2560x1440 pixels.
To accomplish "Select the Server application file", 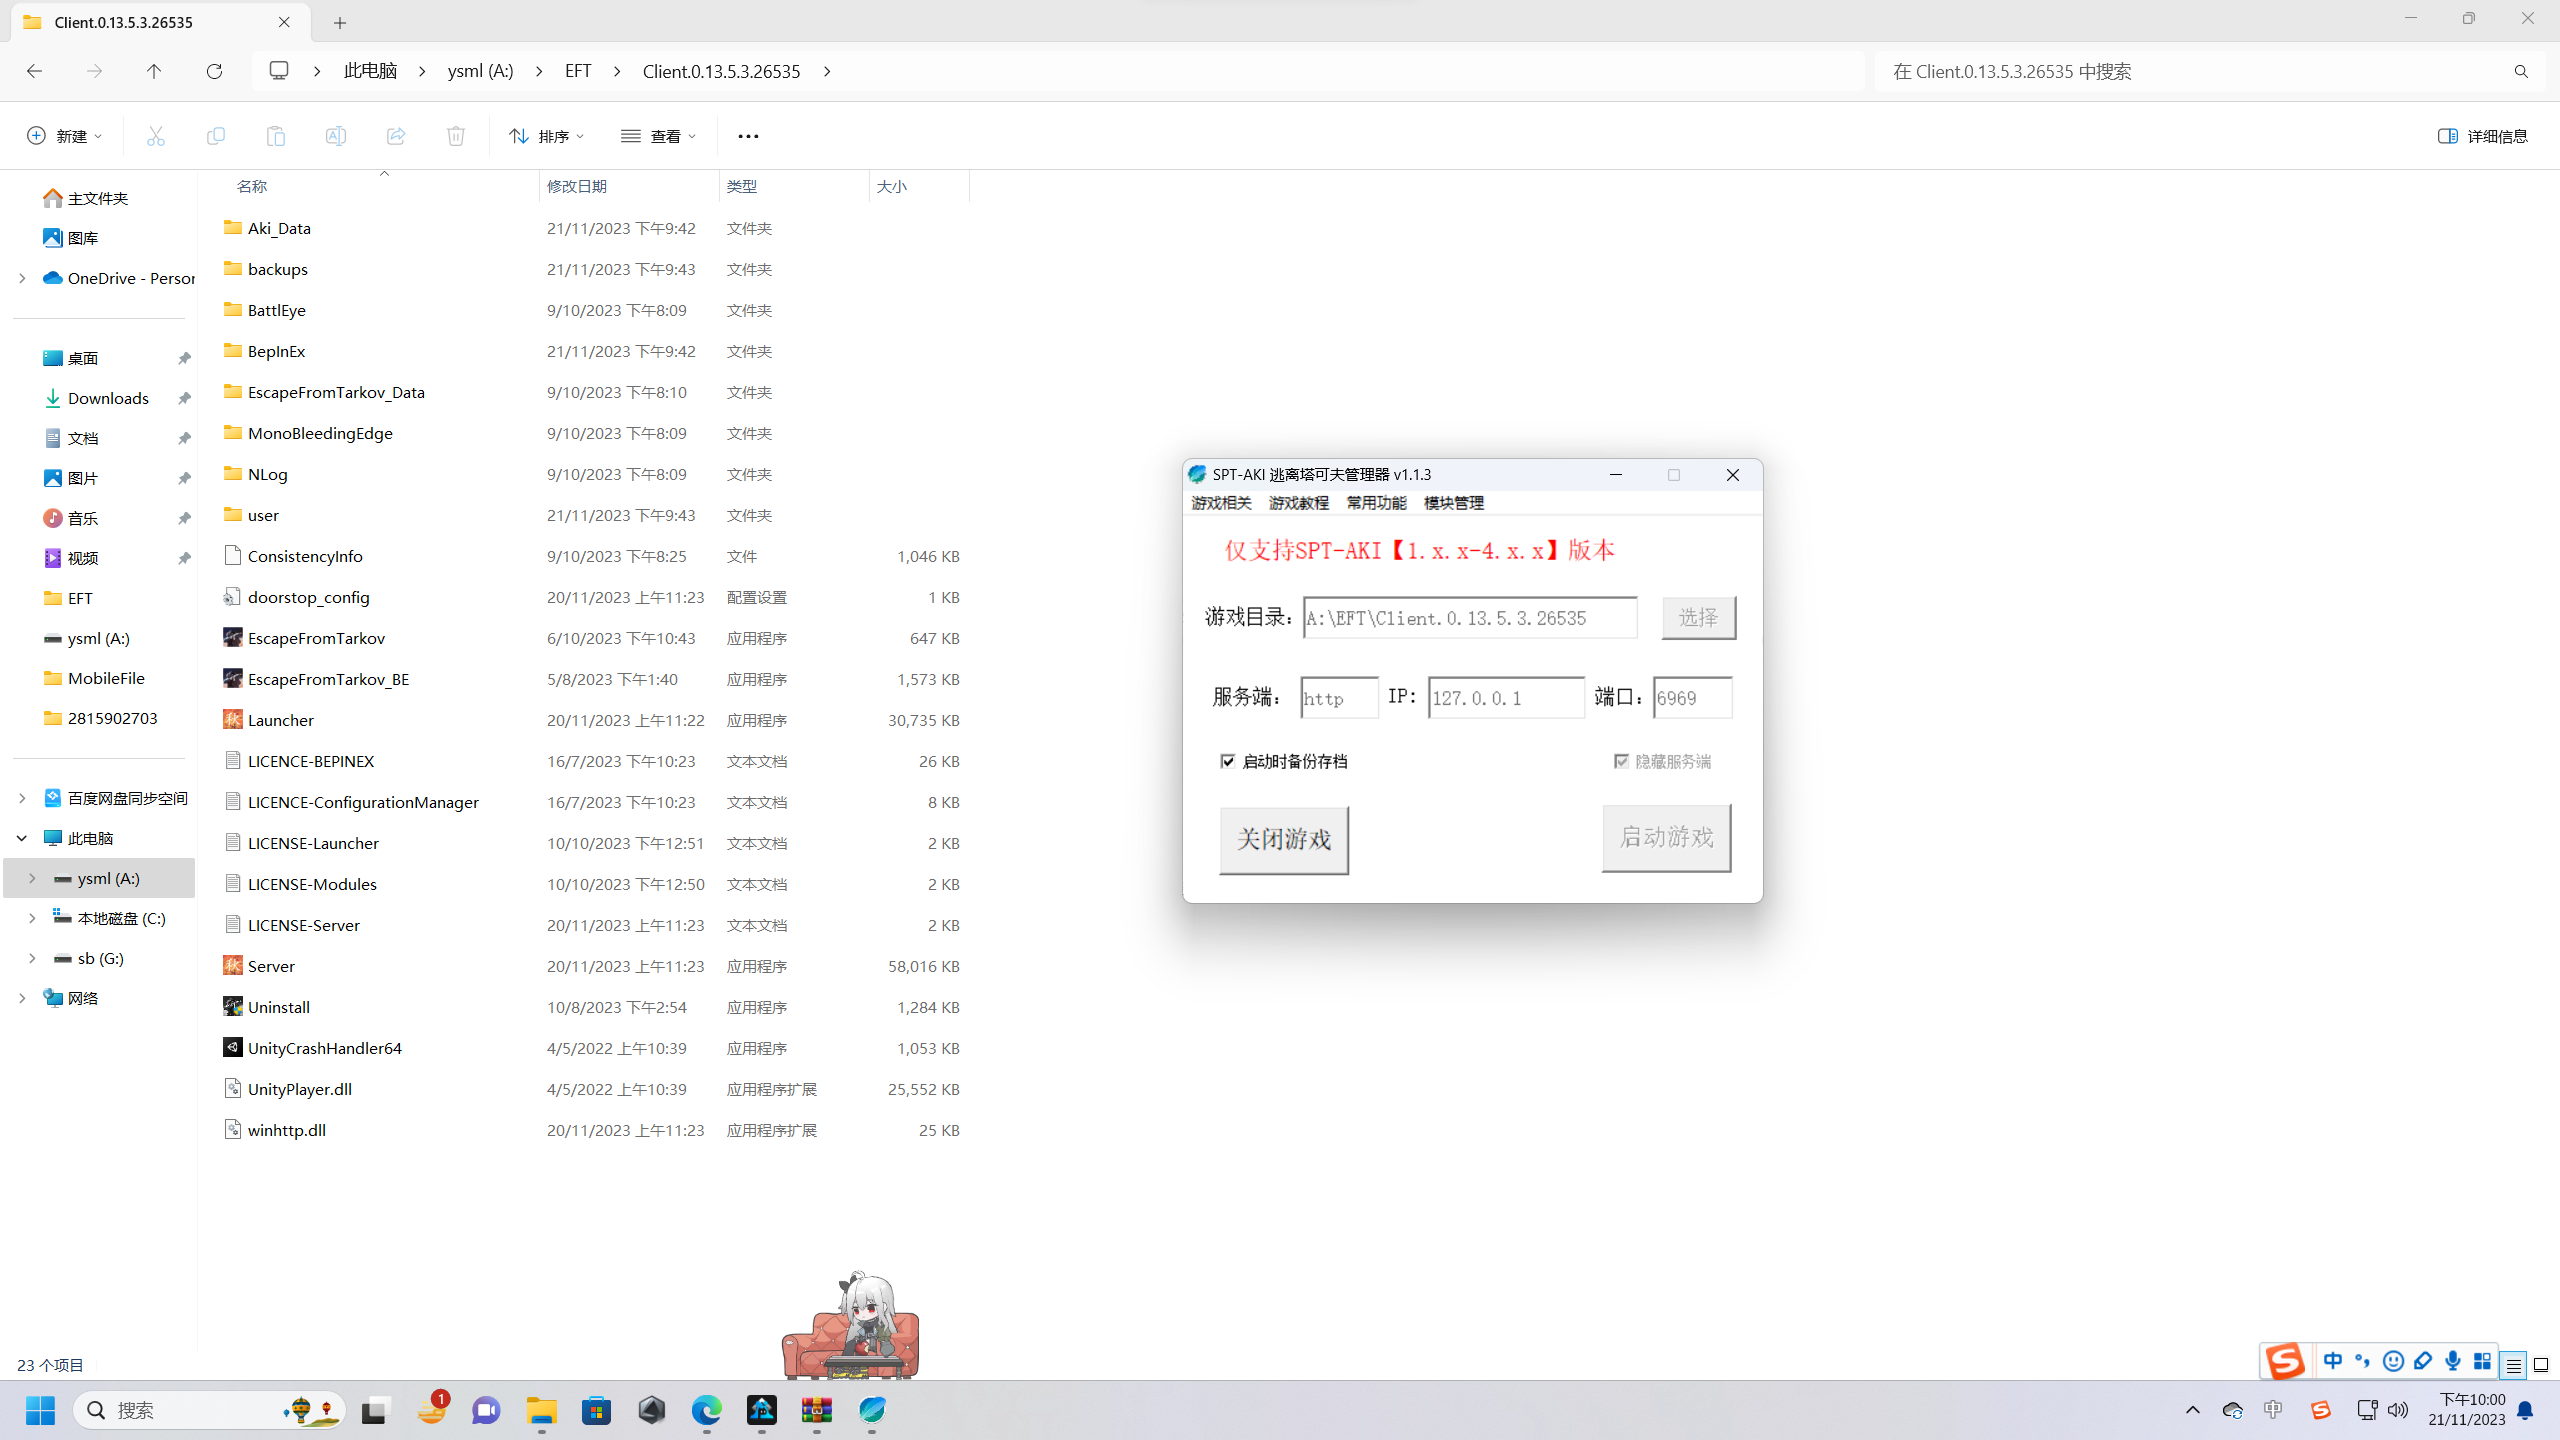I will (271, 966).
